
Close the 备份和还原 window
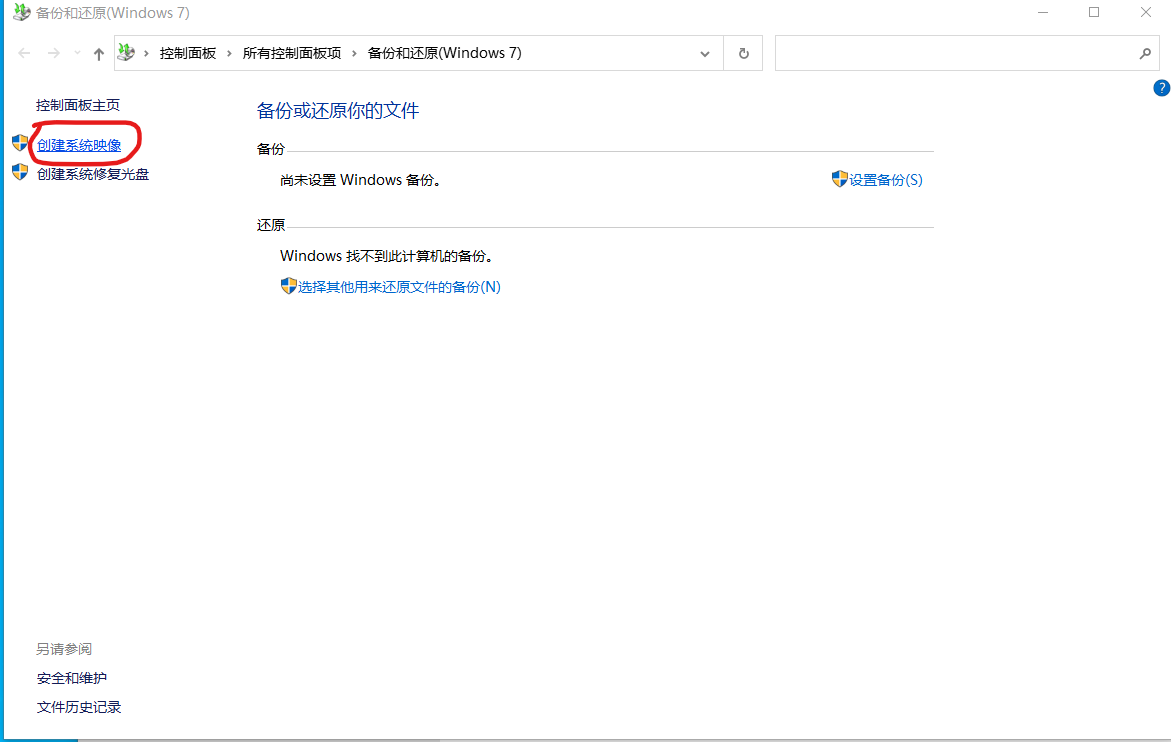pos(1146,12)
